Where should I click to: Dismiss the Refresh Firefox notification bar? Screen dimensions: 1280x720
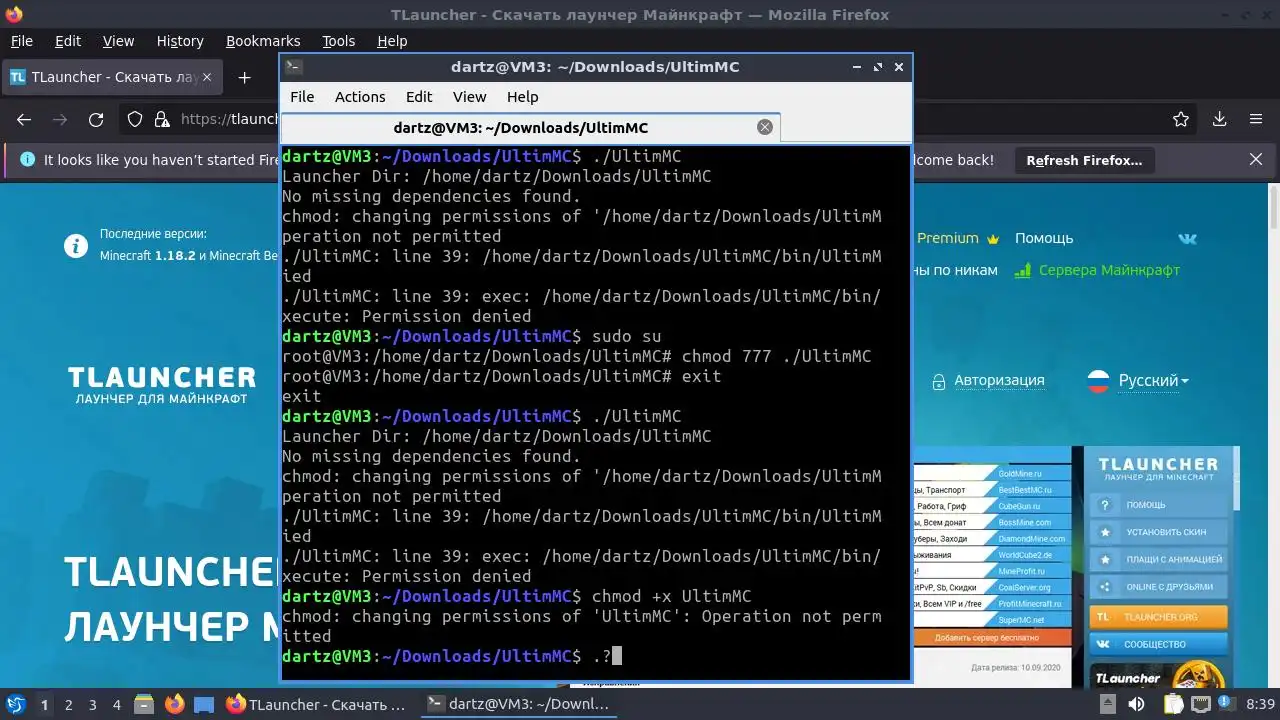click(x=1256, y=160)
